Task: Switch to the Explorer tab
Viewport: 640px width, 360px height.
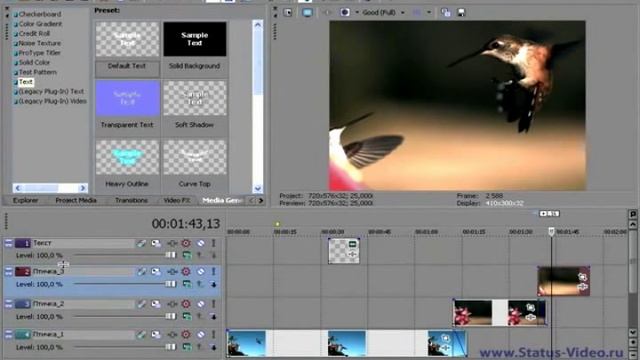Action: click(x=26, y=200)
